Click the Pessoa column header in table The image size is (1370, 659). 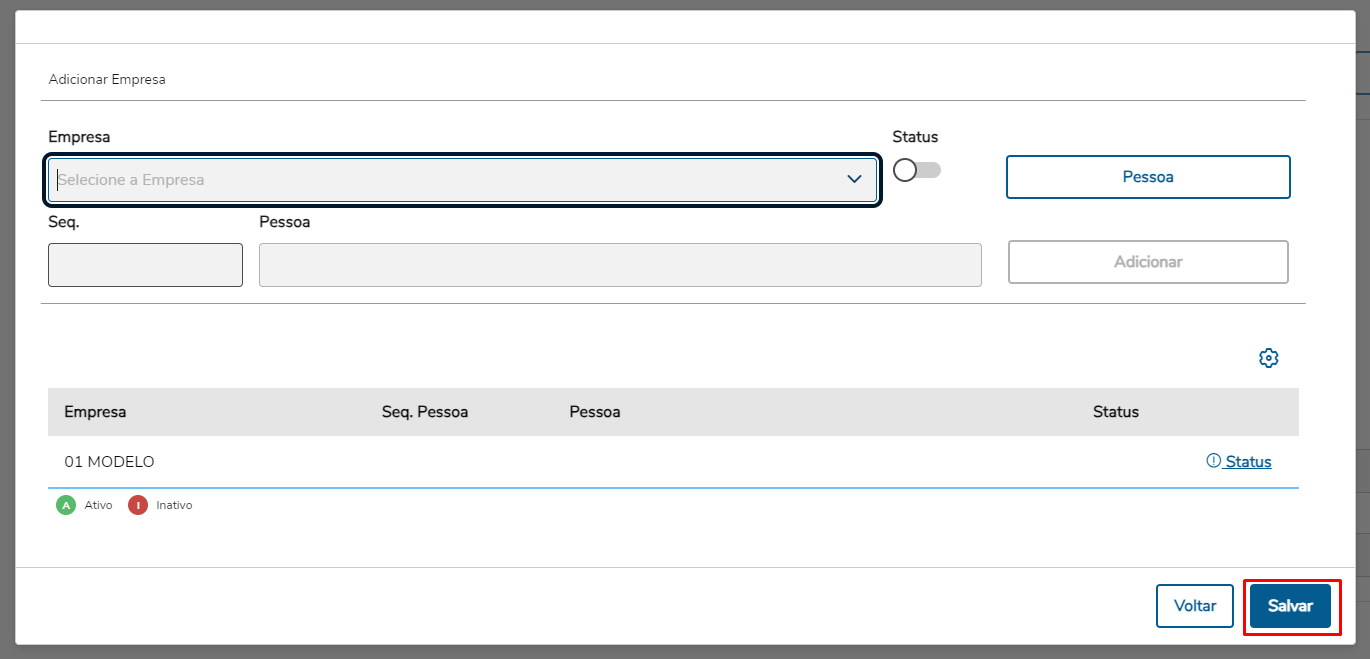[x=595, y=412]
